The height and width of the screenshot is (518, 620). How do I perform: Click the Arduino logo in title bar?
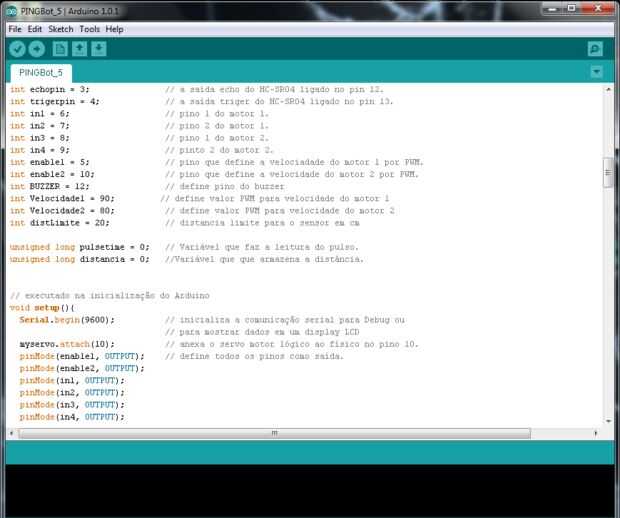coord(11,11)
